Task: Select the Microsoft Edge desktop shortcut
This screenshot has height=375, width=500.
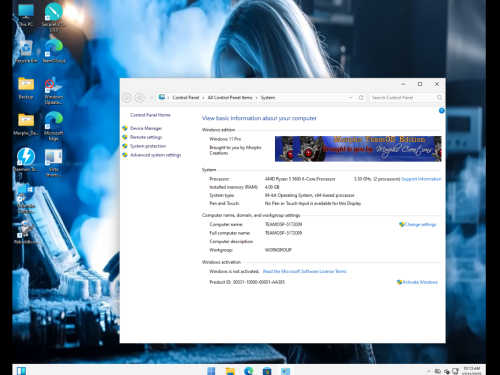Action: click(x=54, y=126)
